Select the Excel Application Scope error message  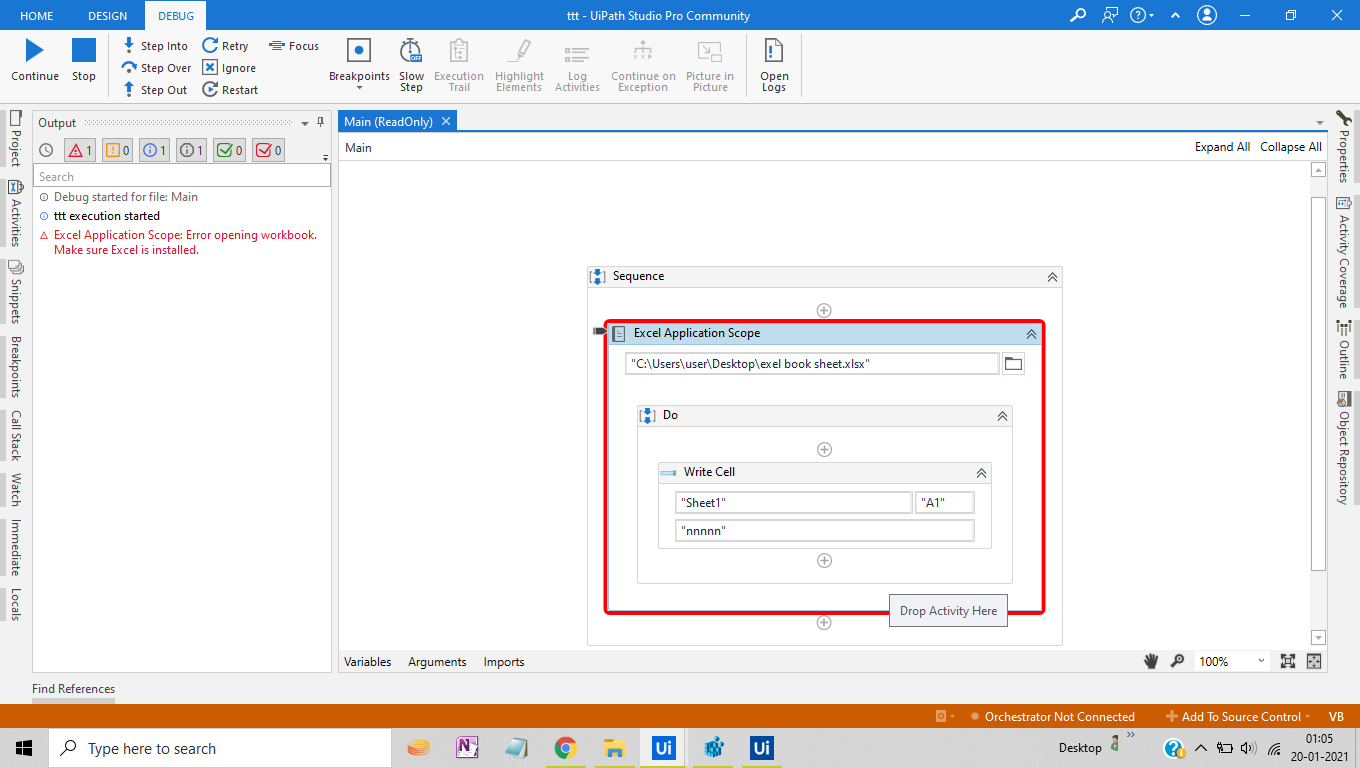[184, 242]
